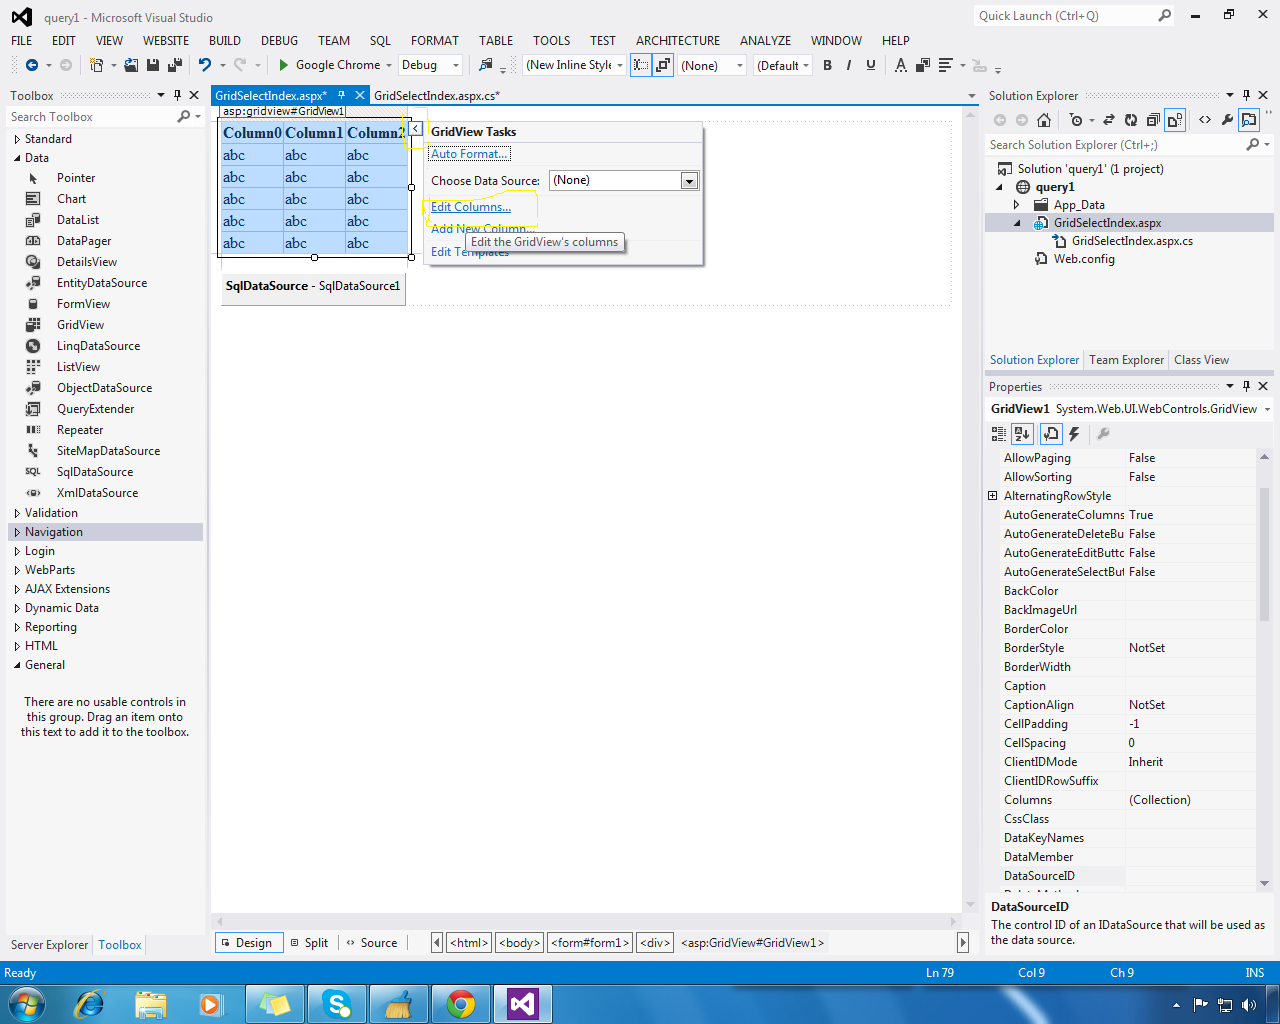Open Edit Columns from GridView Tasks
The width and height of the screenshot is (1280, 1024).
[x=470, y=207]
